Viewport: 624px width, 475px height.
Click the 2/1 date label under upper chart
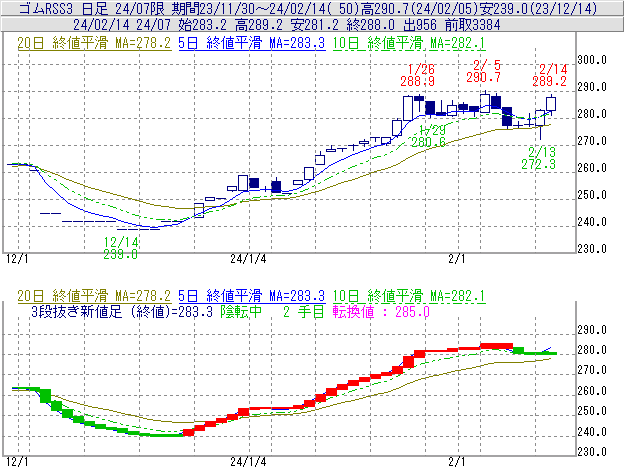tap(457, 259)
